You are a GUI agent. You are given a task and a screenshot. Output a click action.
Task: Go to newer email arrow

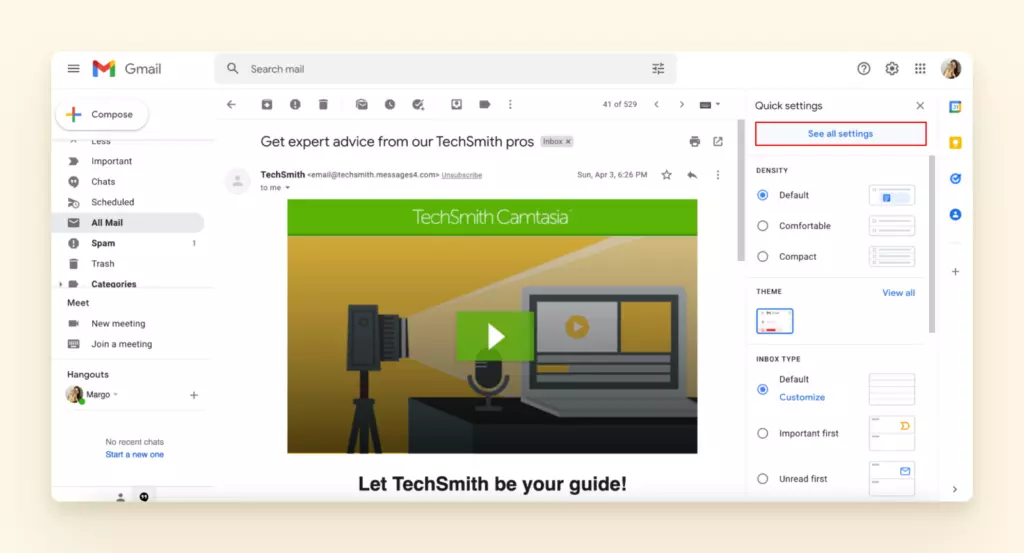(x=656, y=104)
